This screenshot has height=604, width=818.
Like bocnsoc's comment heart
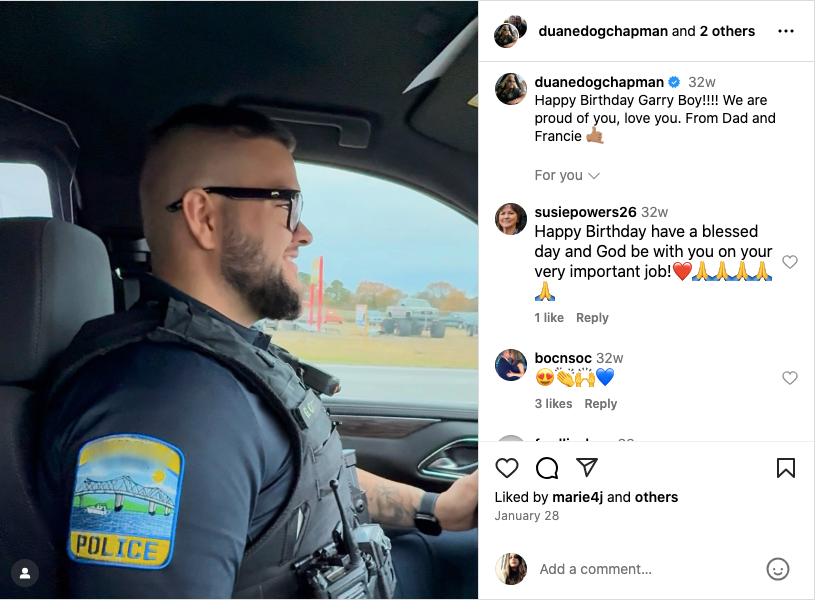791,379
